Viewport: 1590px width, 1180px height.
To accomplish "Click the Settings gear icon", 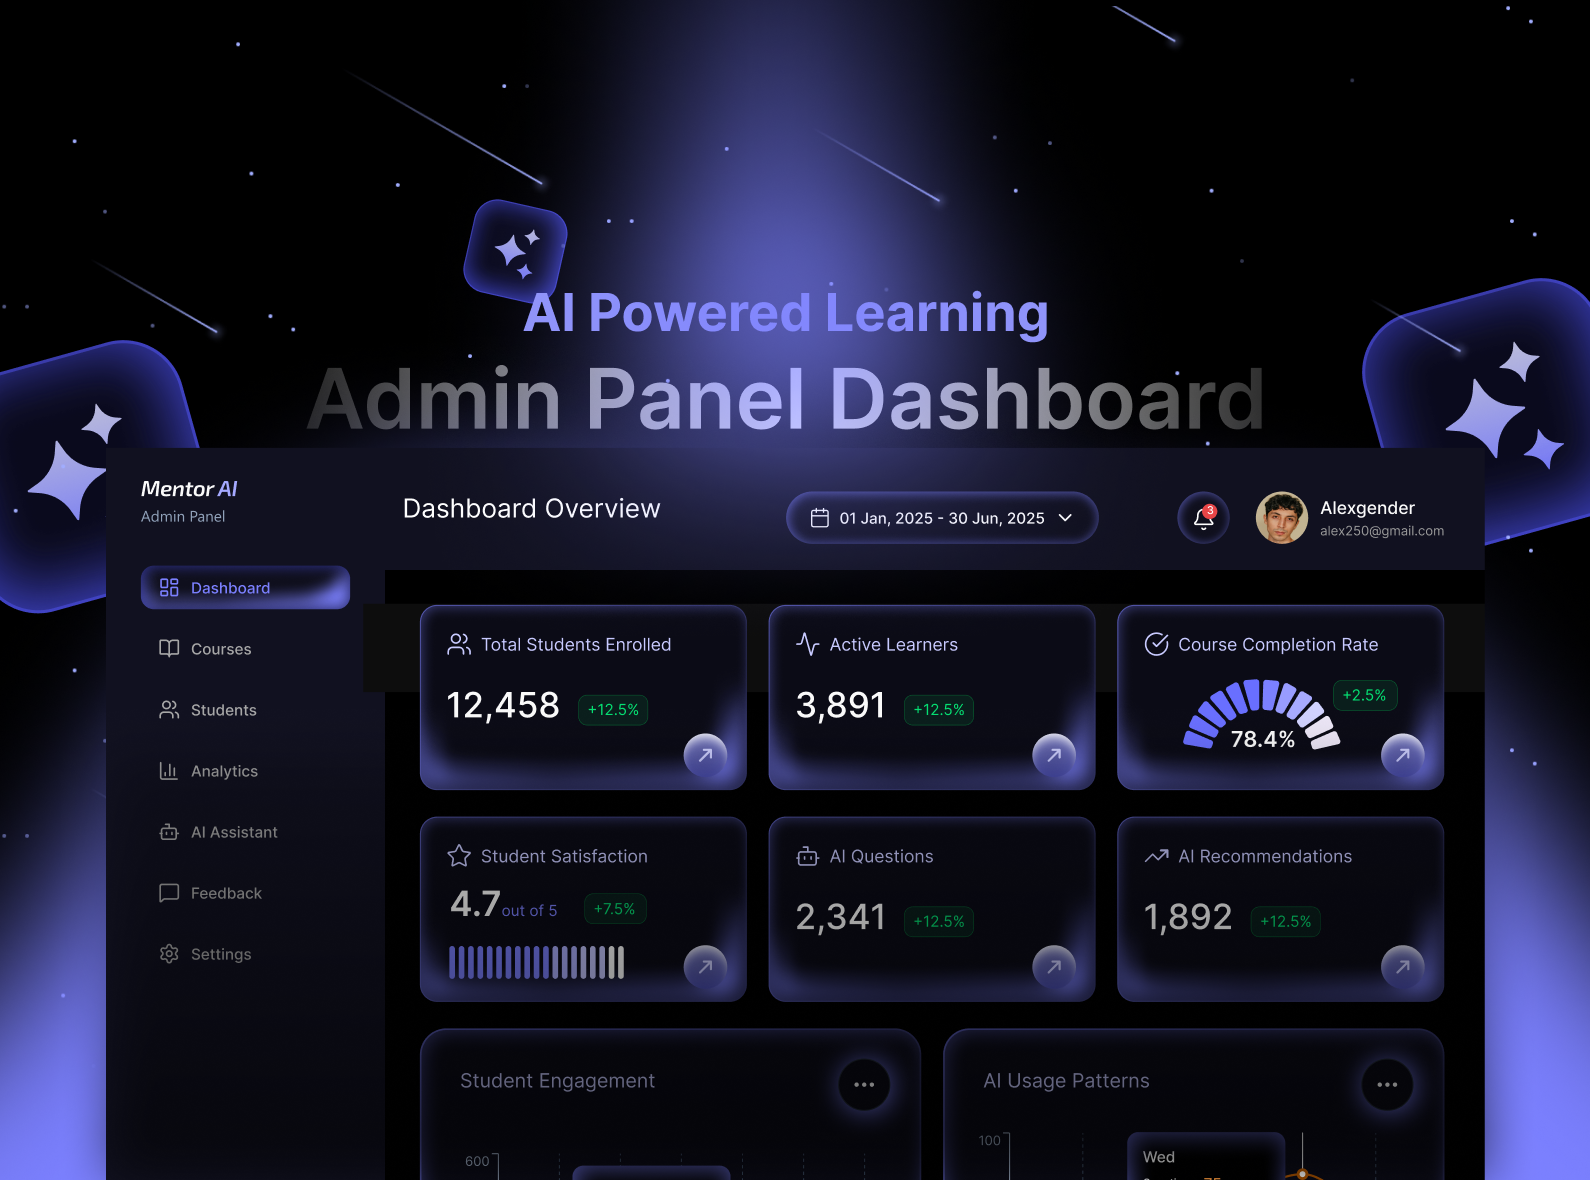I will [169, 954].
